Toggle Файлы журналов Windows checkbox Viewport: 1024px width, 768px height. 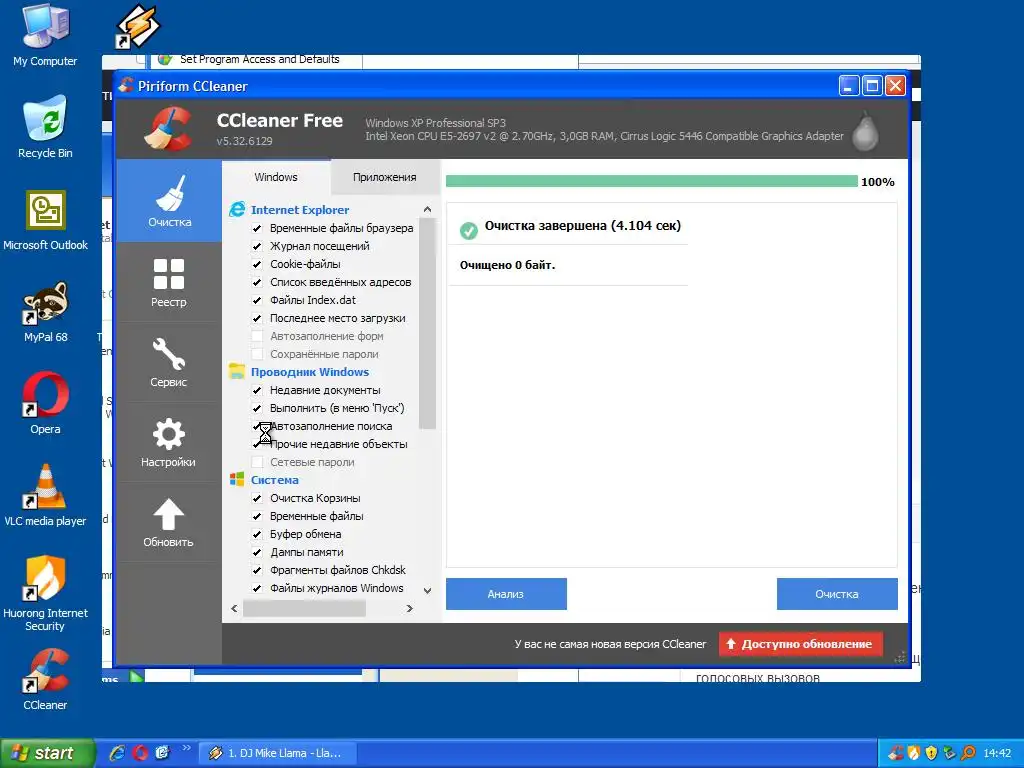(257, 588)
